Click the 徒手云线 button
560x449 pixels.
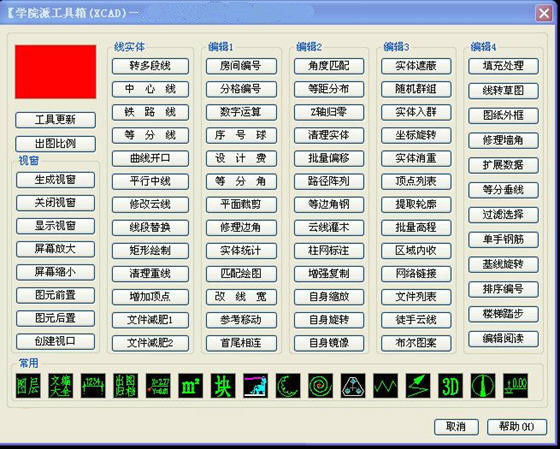tap(416, 320)
